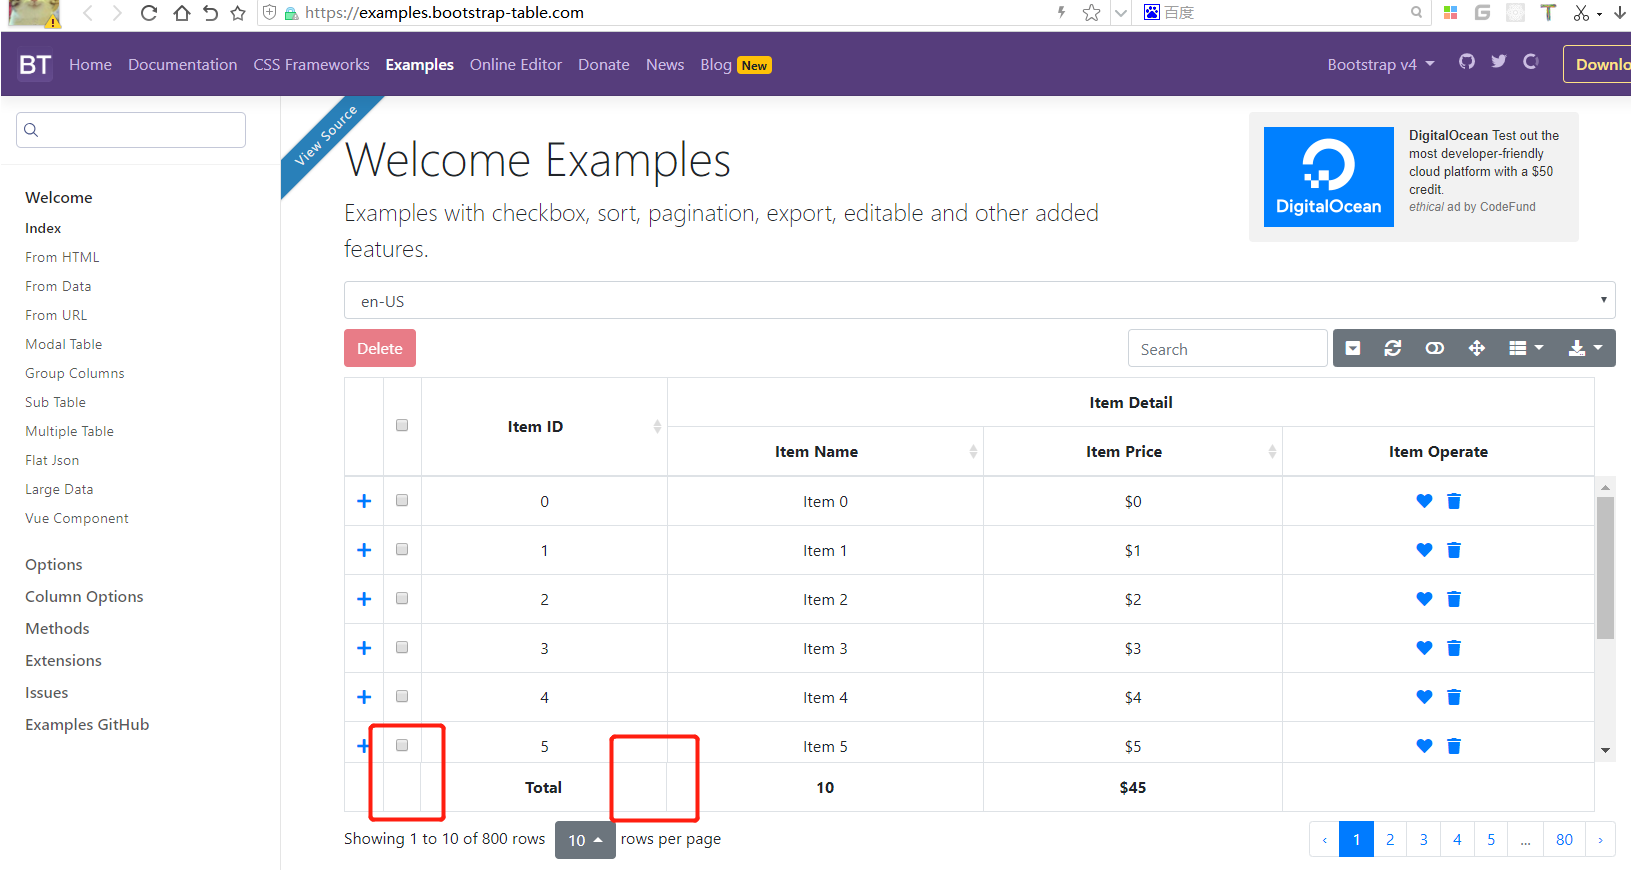Tick the checkbox for Item 1 row
The image size is (1631, 870).
[402, 549]
